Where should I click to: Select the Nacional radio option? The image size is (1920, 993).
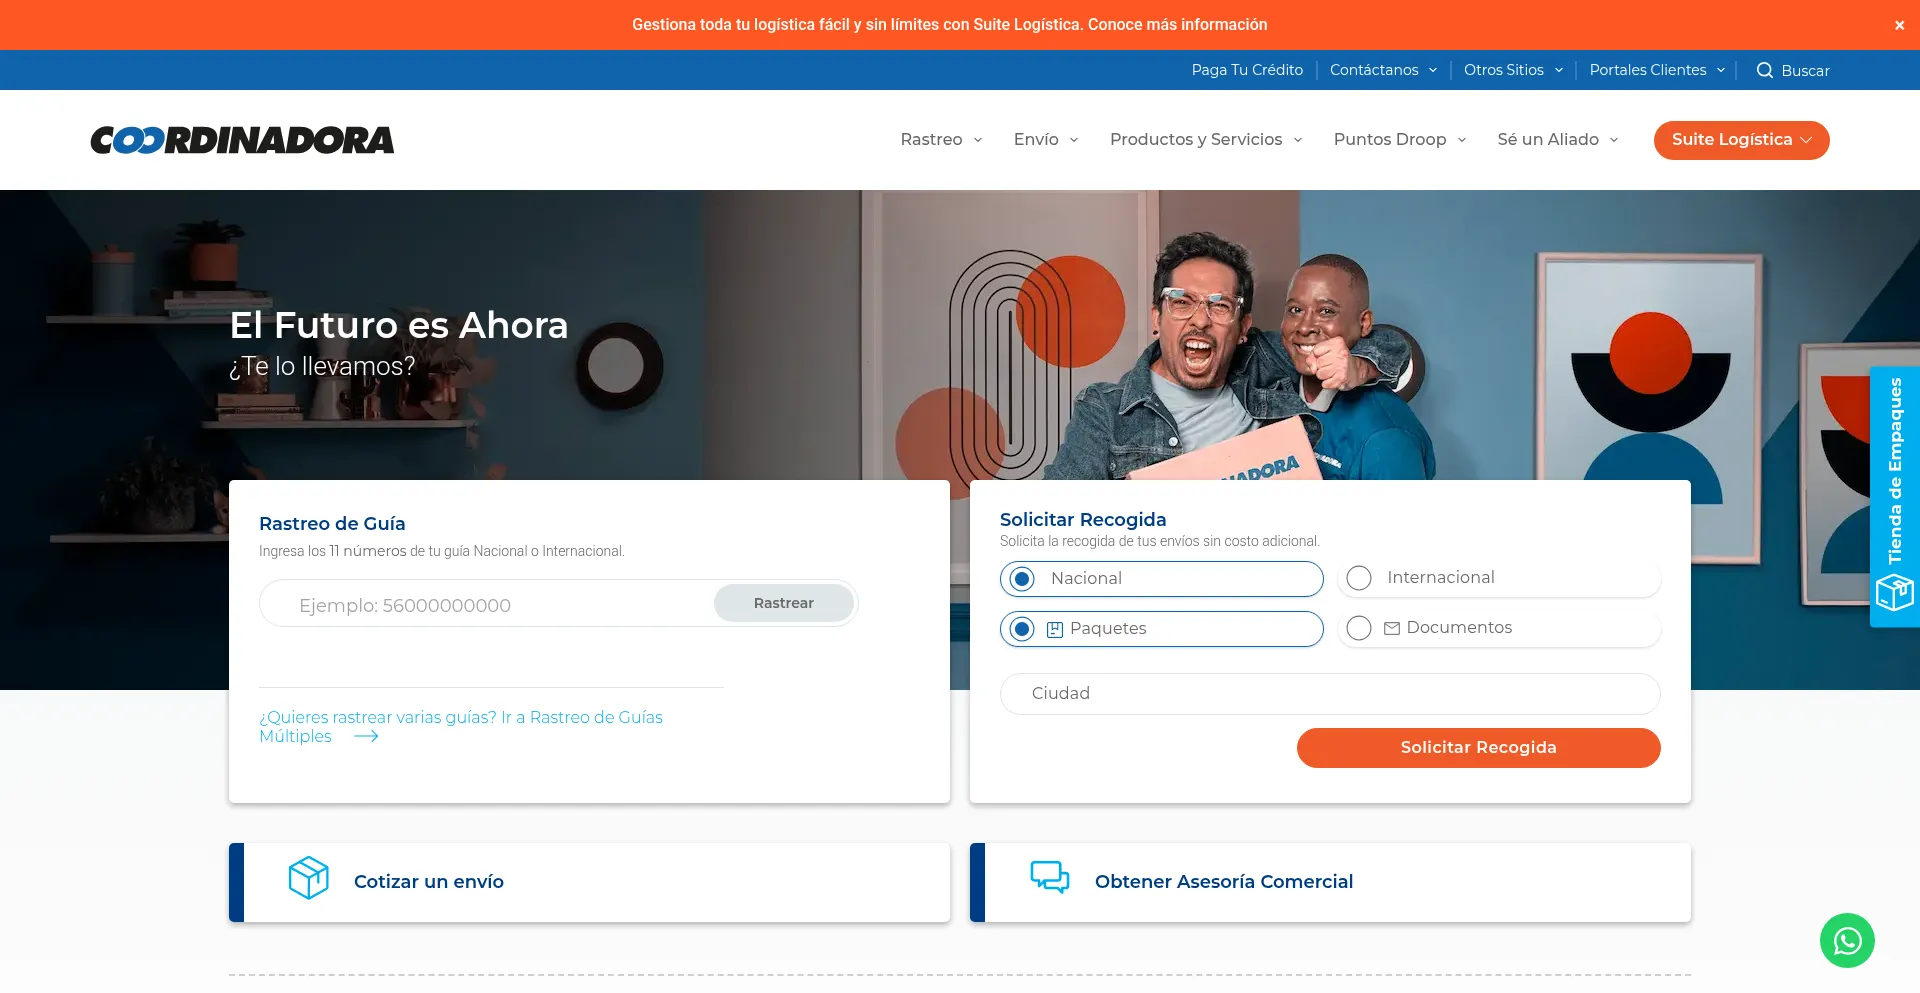1022,578
